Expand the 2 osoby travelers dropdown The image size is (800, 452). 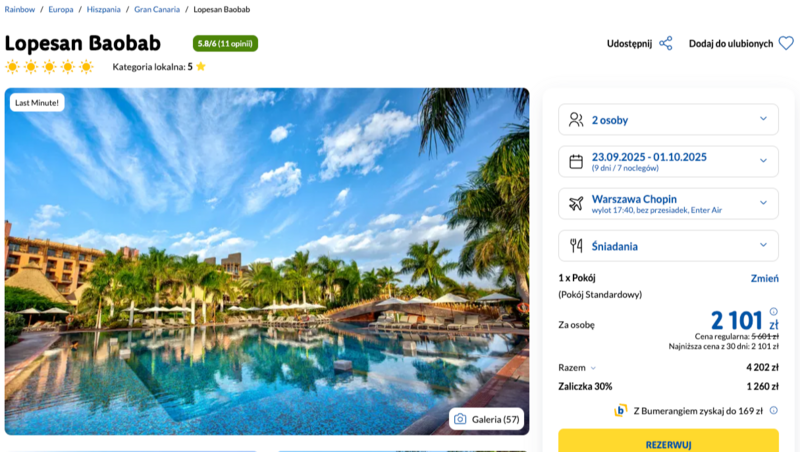pyautogui.click(x=668, y=119)
